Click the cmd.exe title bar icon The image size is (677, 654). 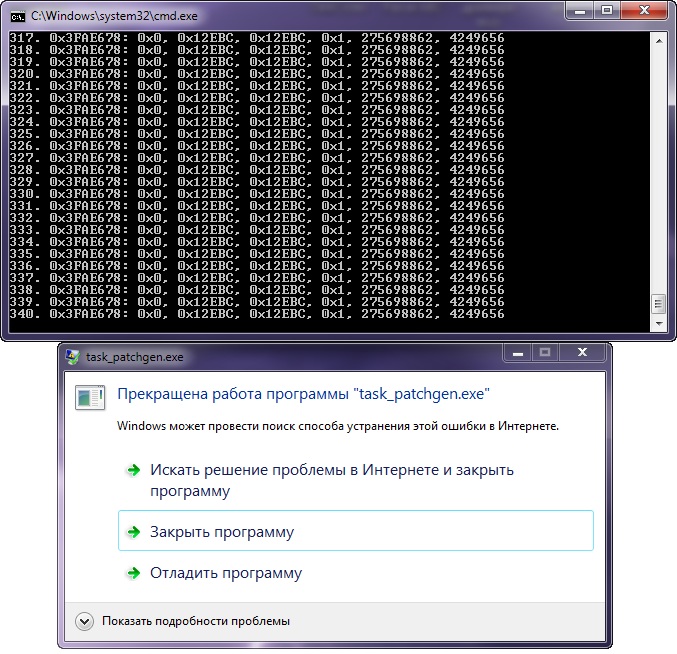click(x=18, y=16)
